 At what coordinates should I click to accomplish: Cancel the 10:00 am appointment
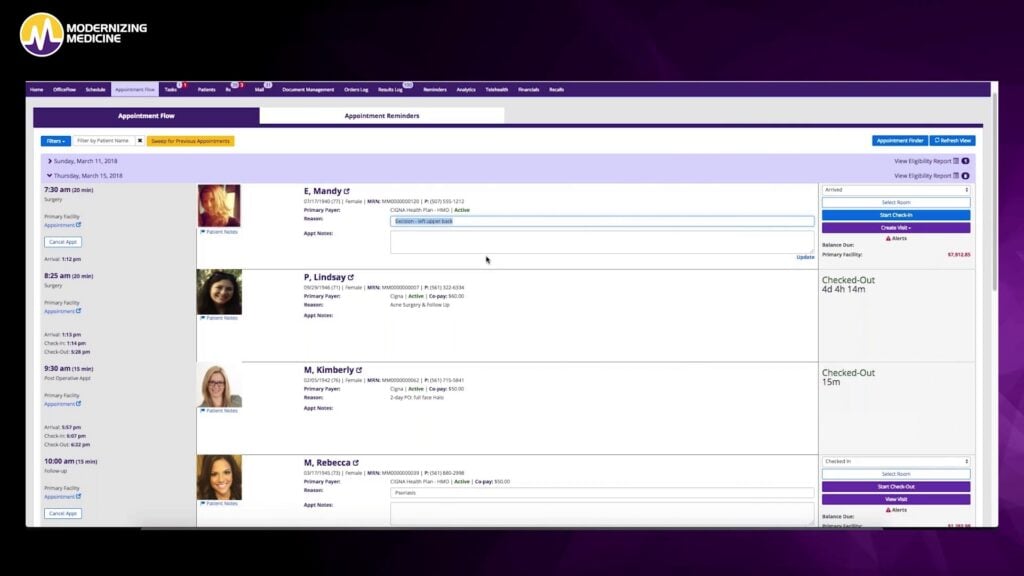63,514
